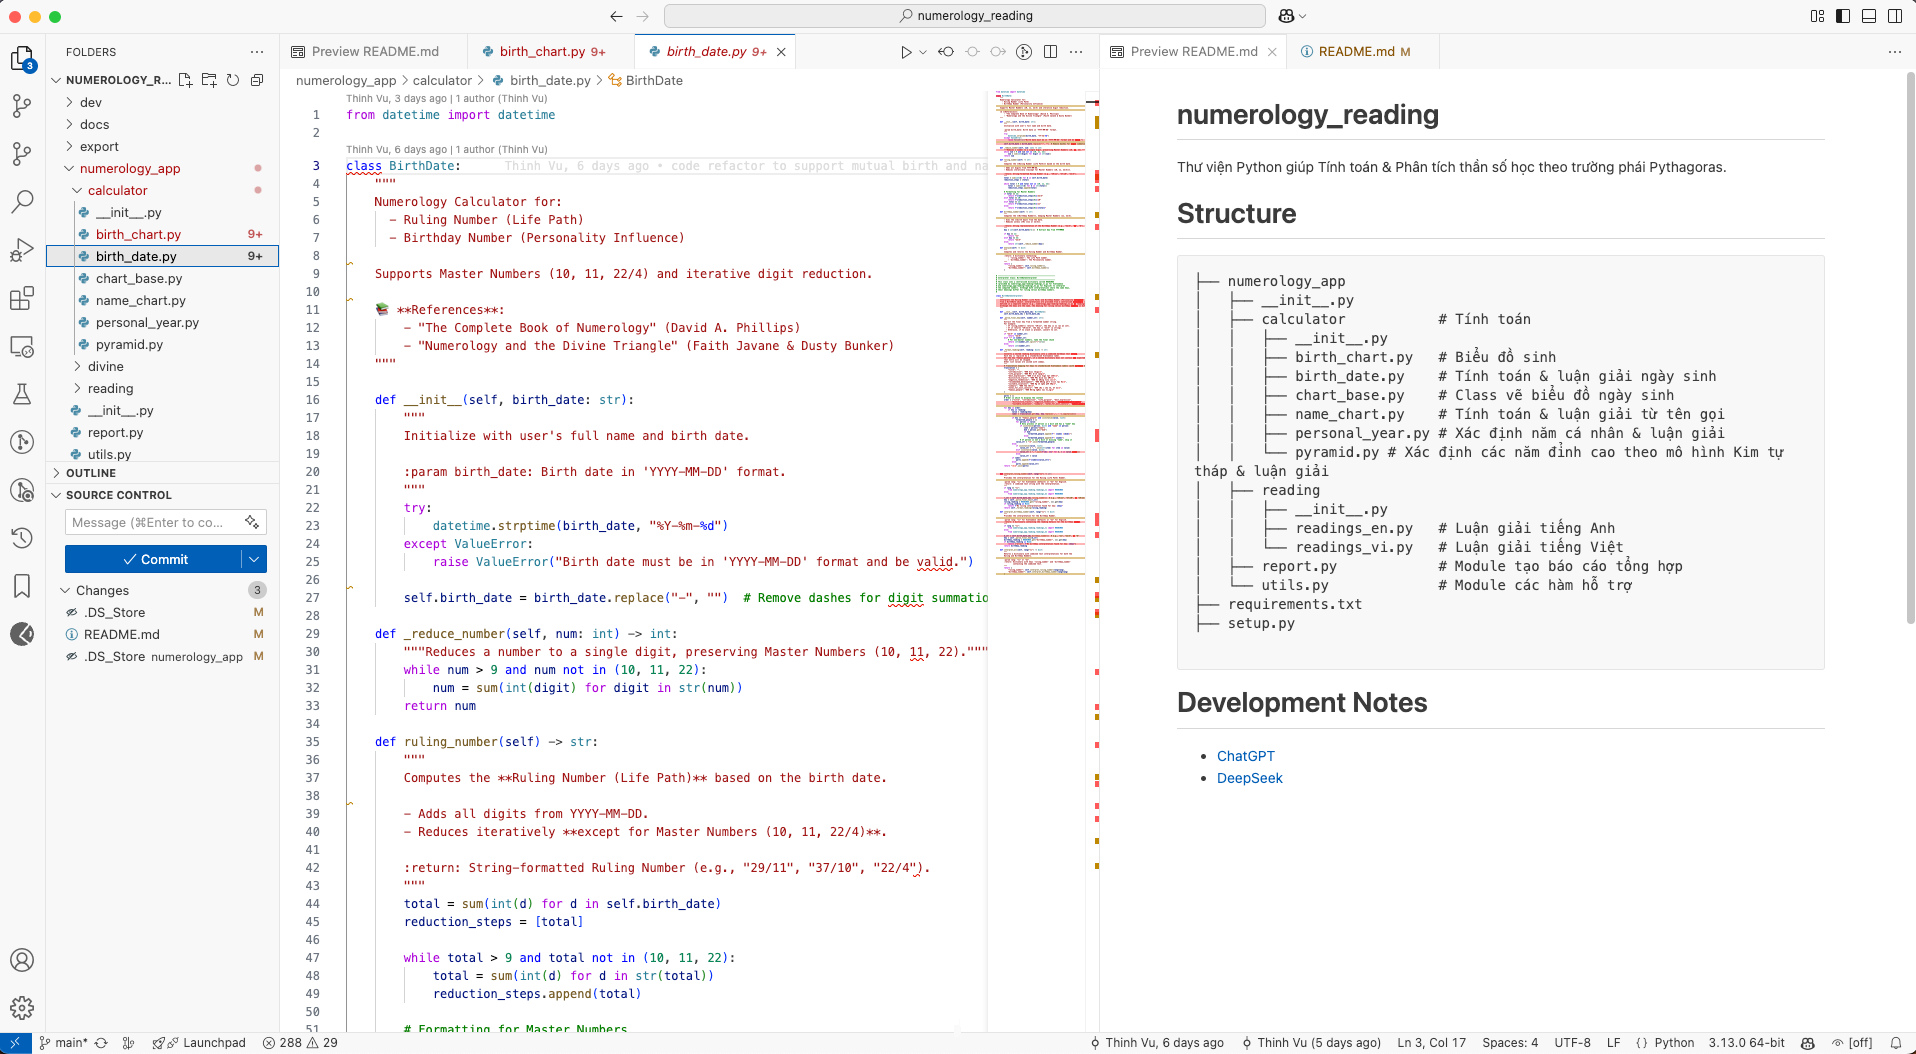This screenshot has height=1054, width=1916.
Task: Refresh the Explorer file tree
Action: (233, 81)
